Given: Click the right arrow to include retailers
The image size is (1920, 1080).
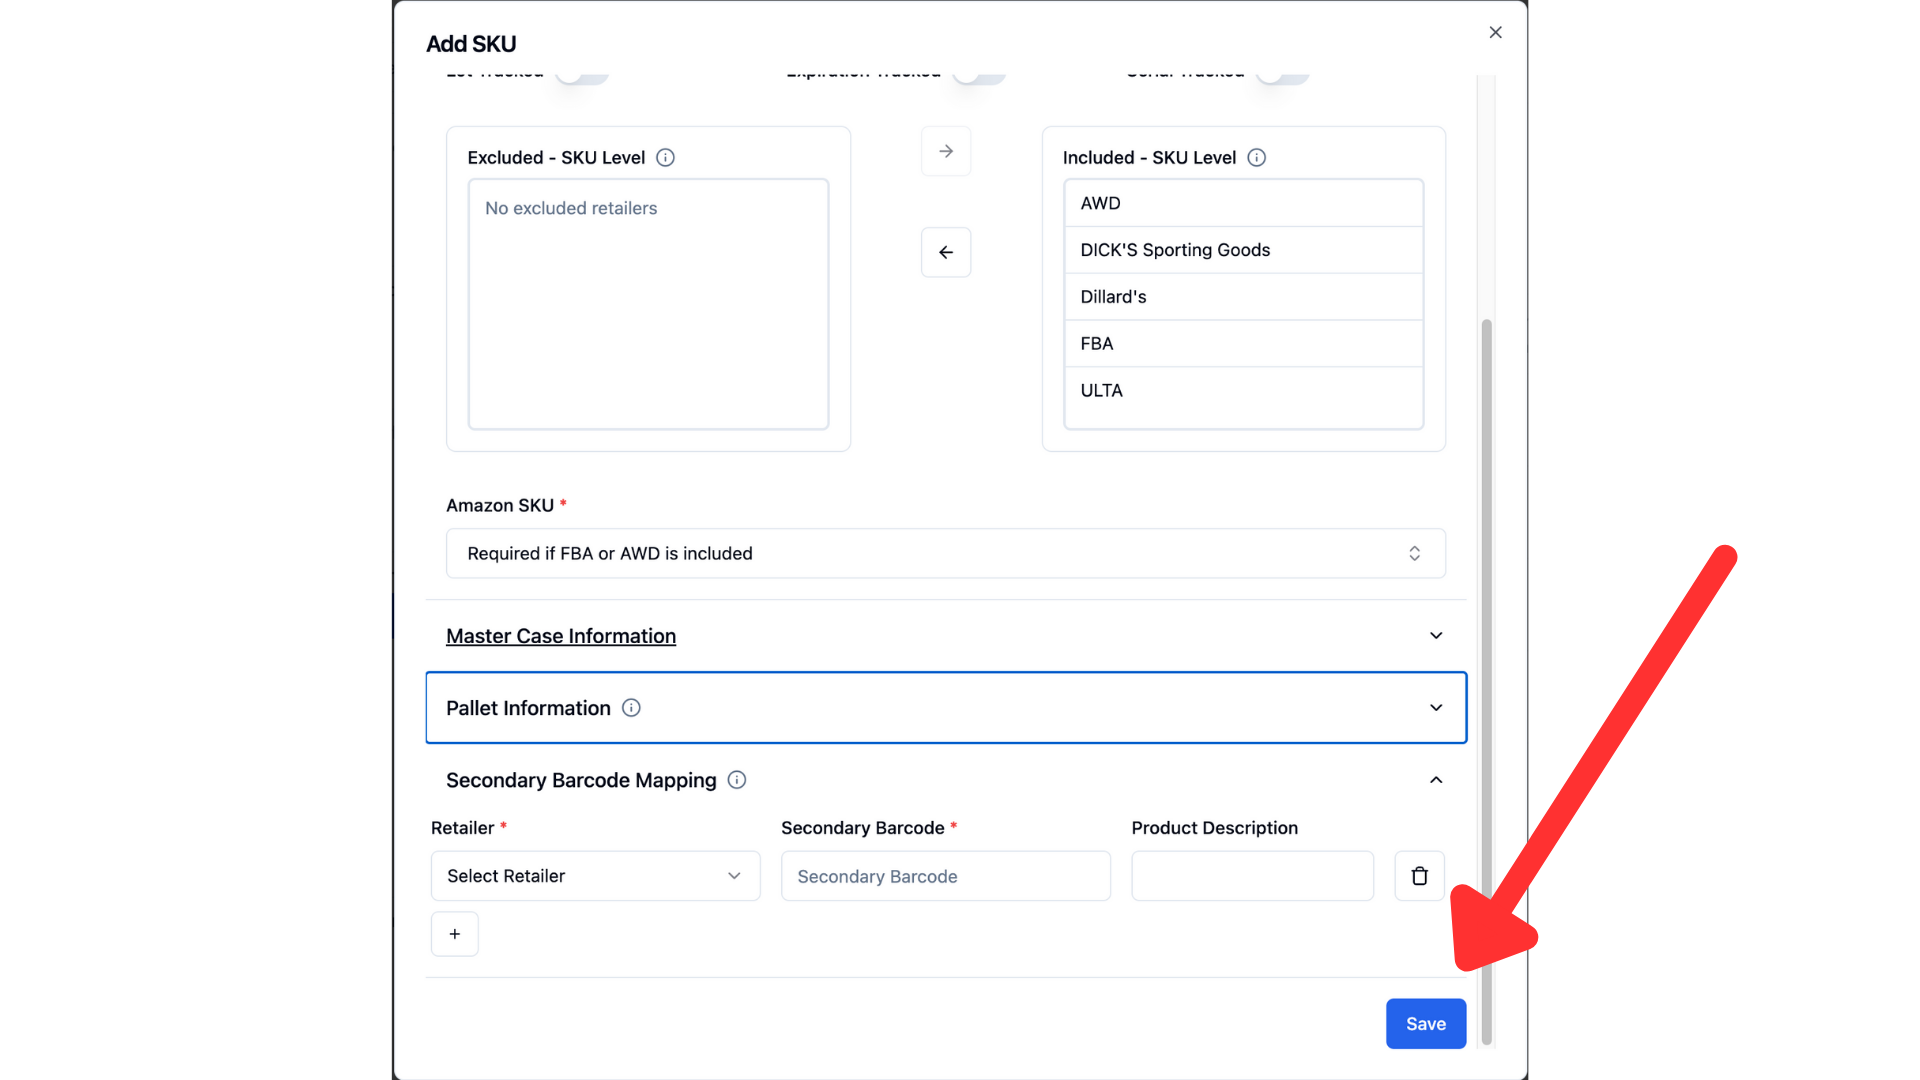Looking at the screenshot, I should point(945,152).
